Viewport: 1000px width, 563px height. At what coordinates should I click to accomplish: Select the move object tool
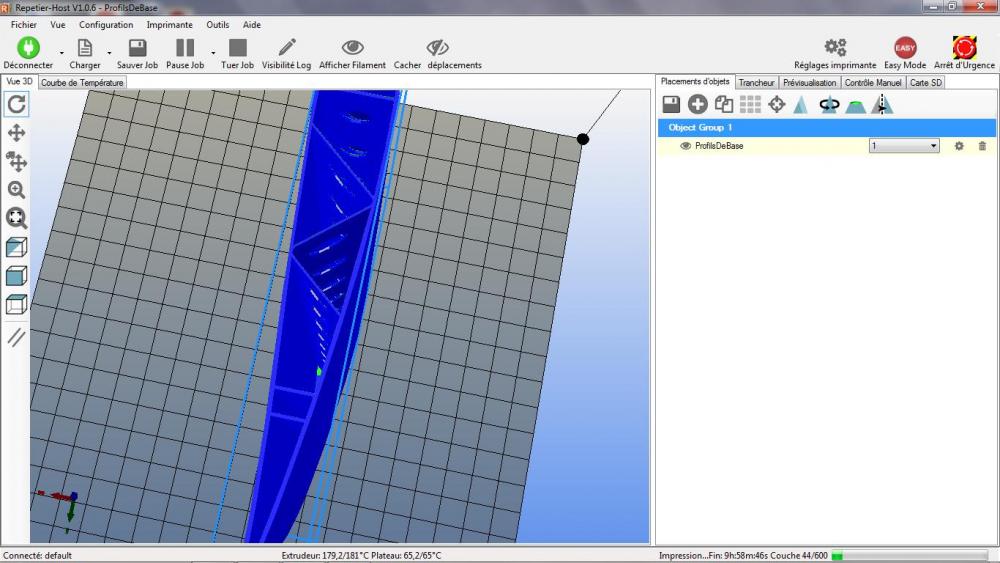click(16, 161)
